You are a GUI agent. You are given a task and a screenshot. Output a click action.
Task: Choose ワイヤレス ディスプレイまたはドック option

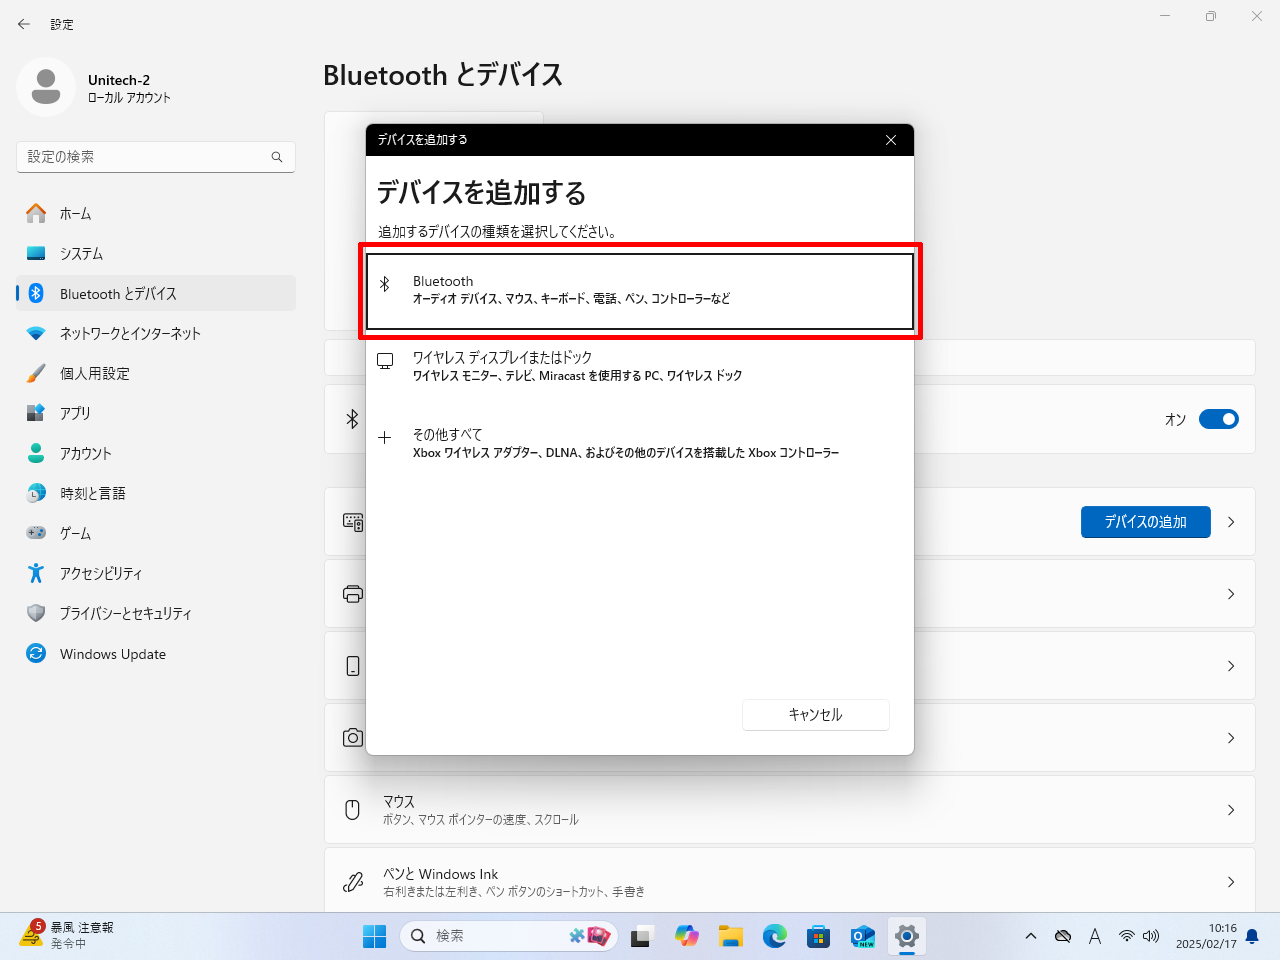click(640, 366)
